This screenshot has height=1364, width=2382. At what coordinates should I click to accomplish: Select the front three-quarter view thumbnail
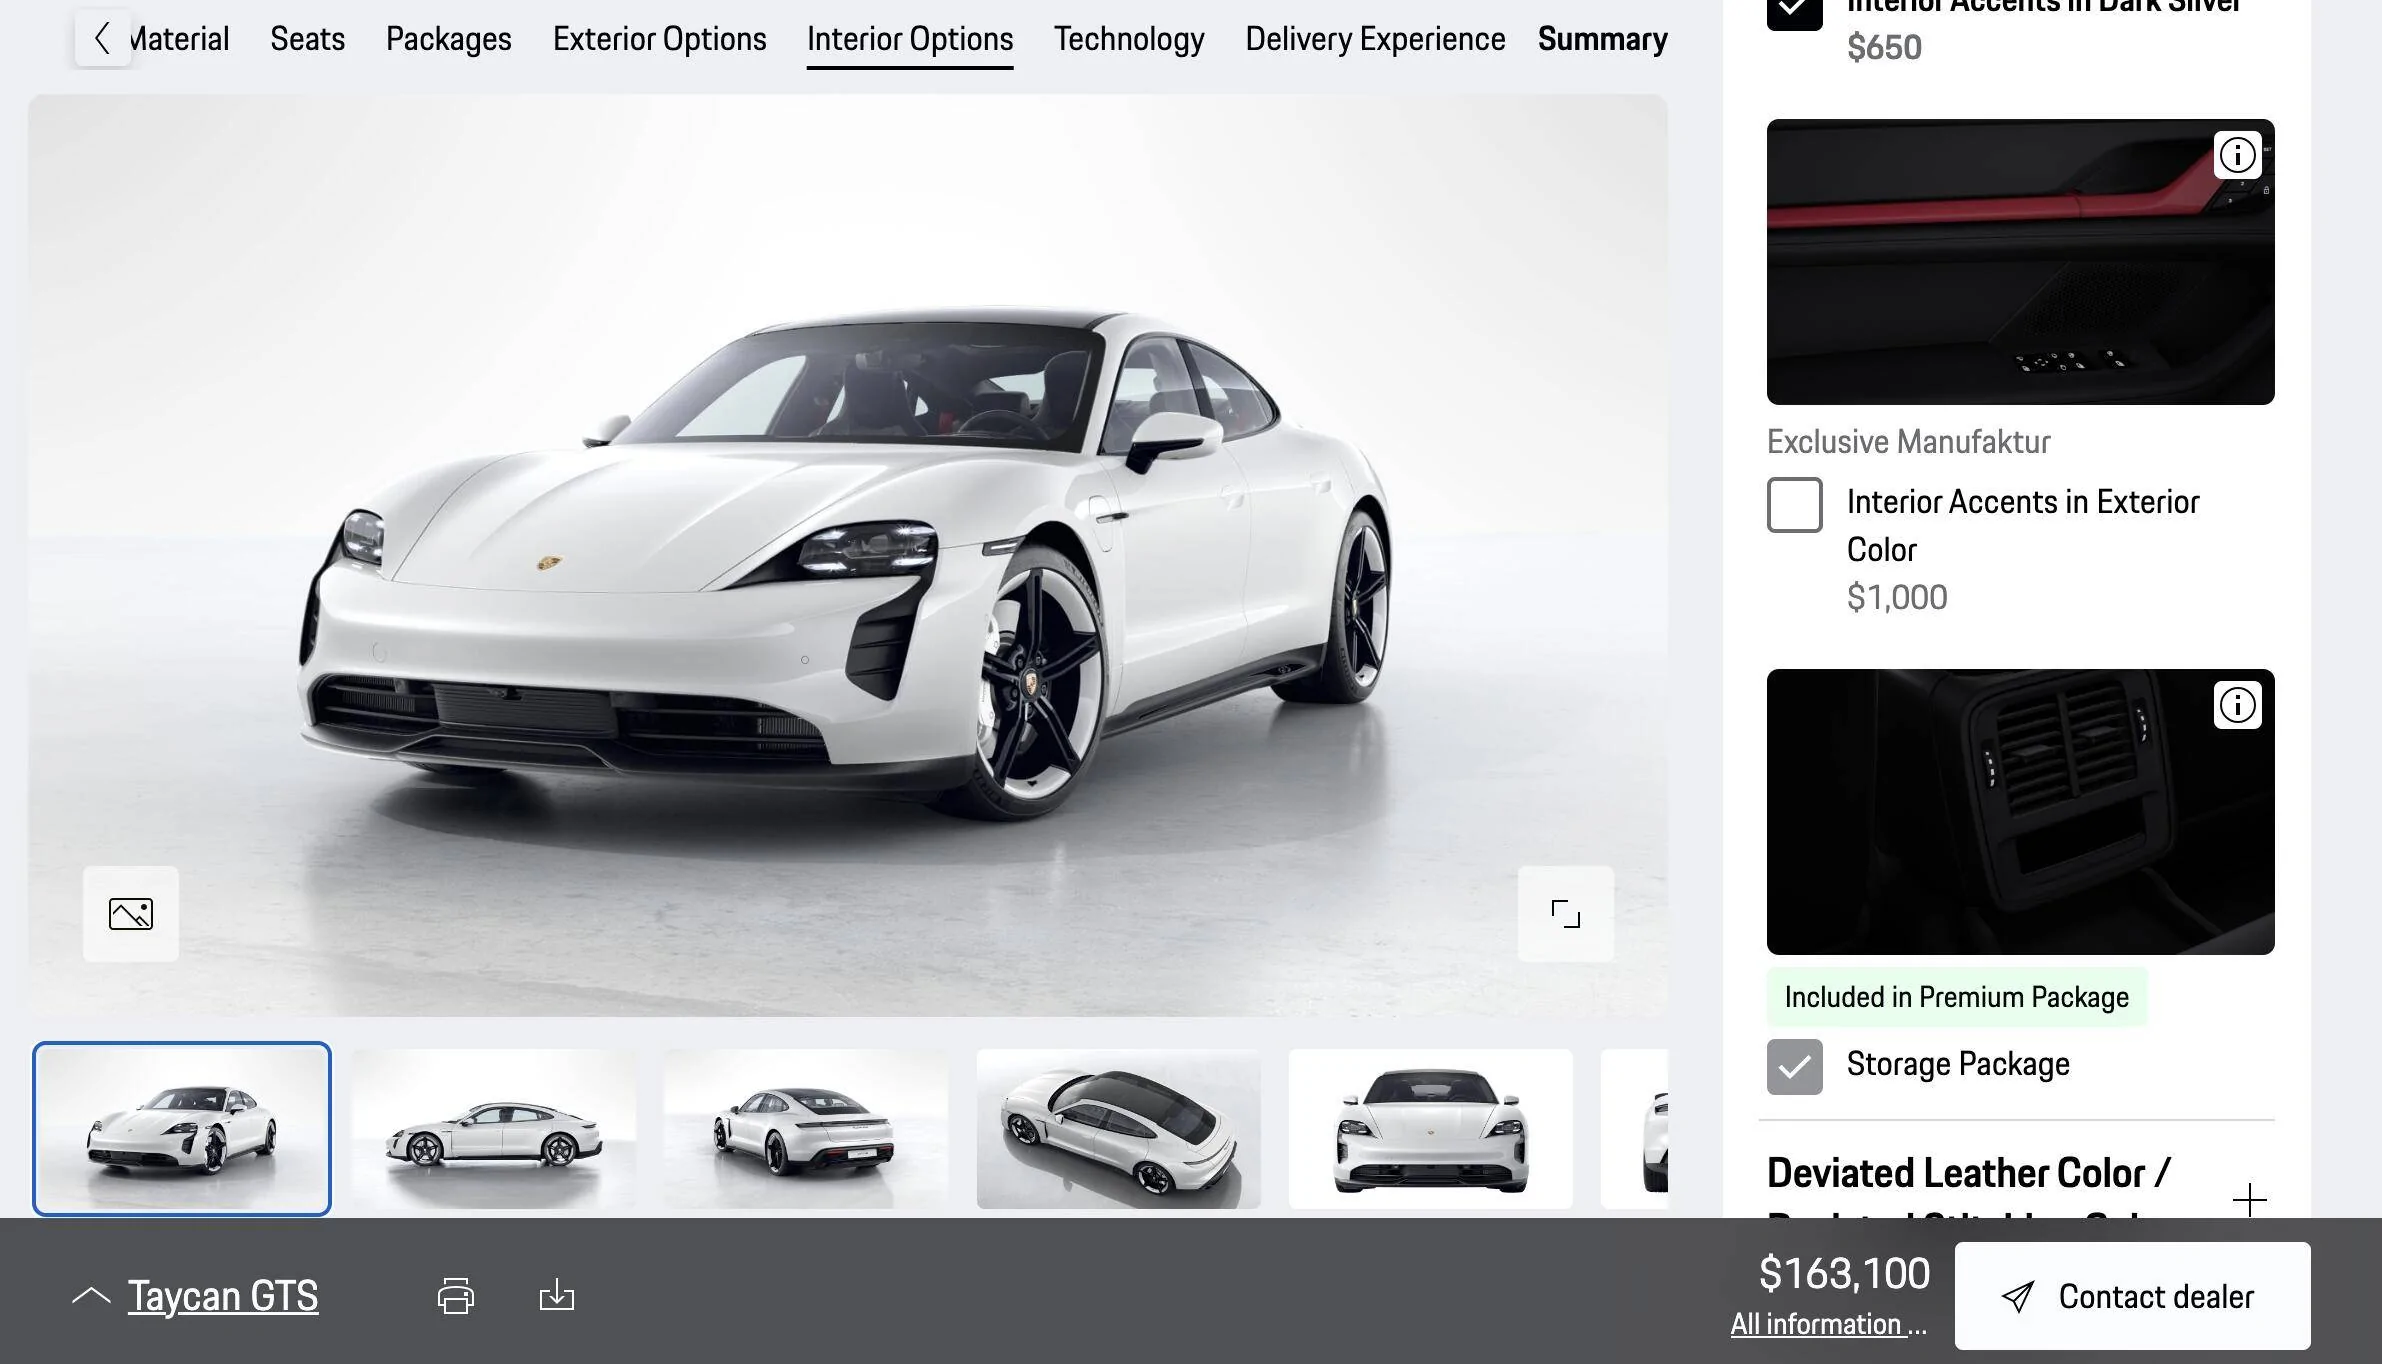coord(182,1129)
